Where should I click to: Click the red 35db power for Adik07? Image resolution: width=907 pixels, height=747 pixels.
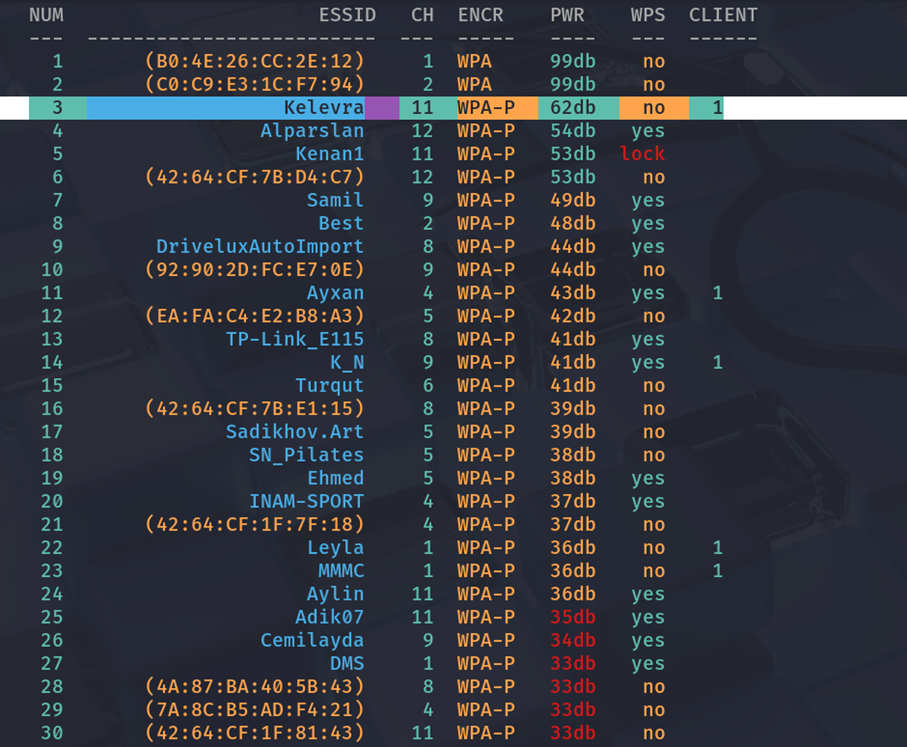(x=572, y=617)
